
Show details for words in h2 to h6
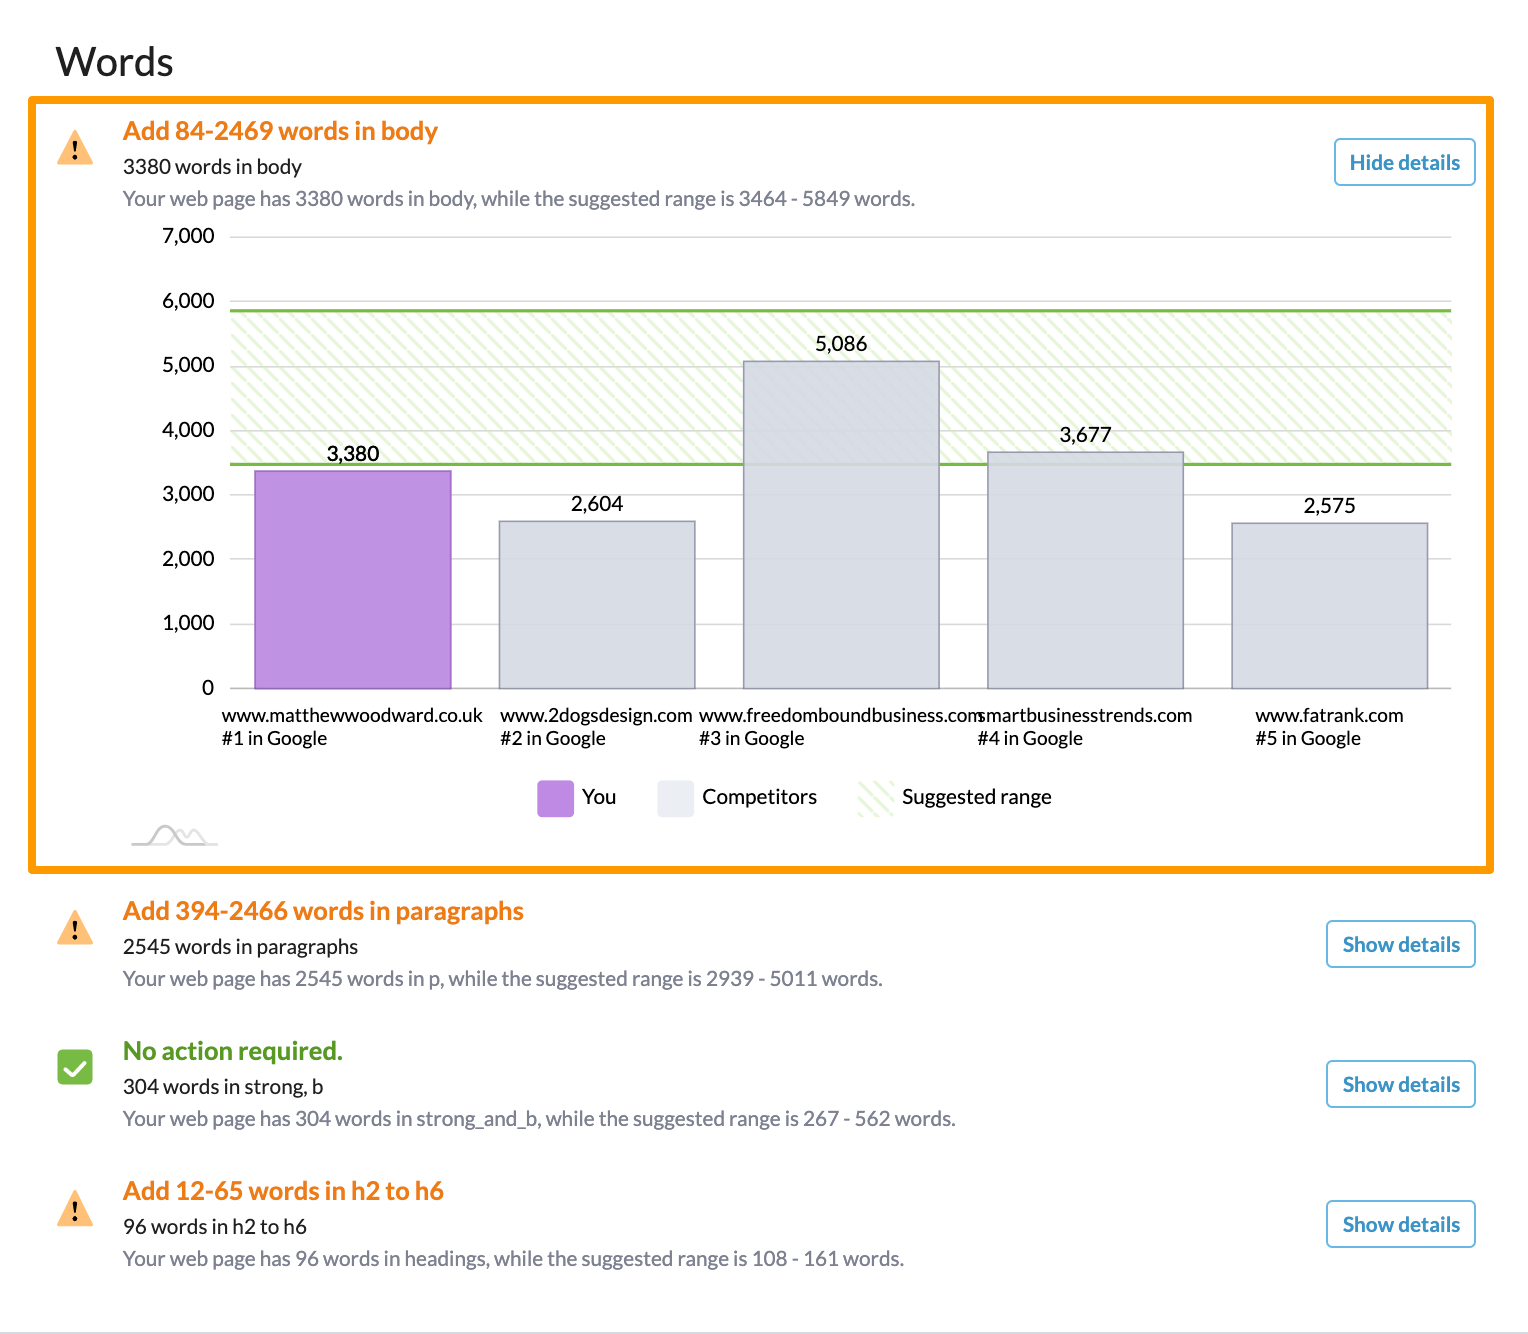[1400, 1224]
